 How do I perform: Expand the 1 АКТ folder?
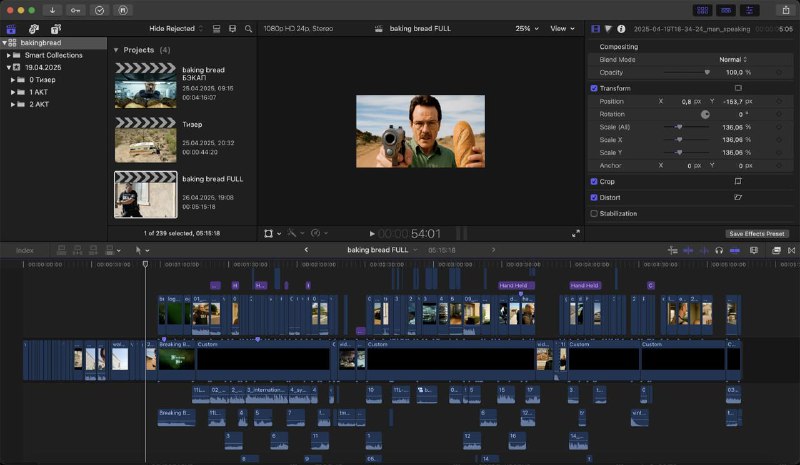(x=13, y=92)
